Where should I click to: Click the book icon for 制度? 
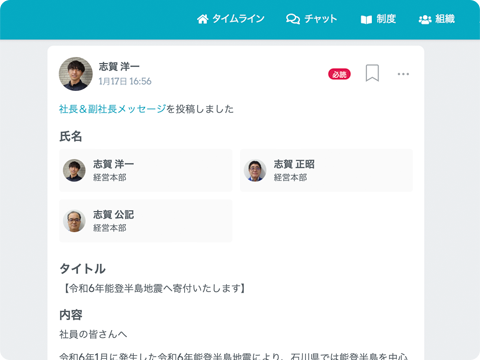click(366, 20)
